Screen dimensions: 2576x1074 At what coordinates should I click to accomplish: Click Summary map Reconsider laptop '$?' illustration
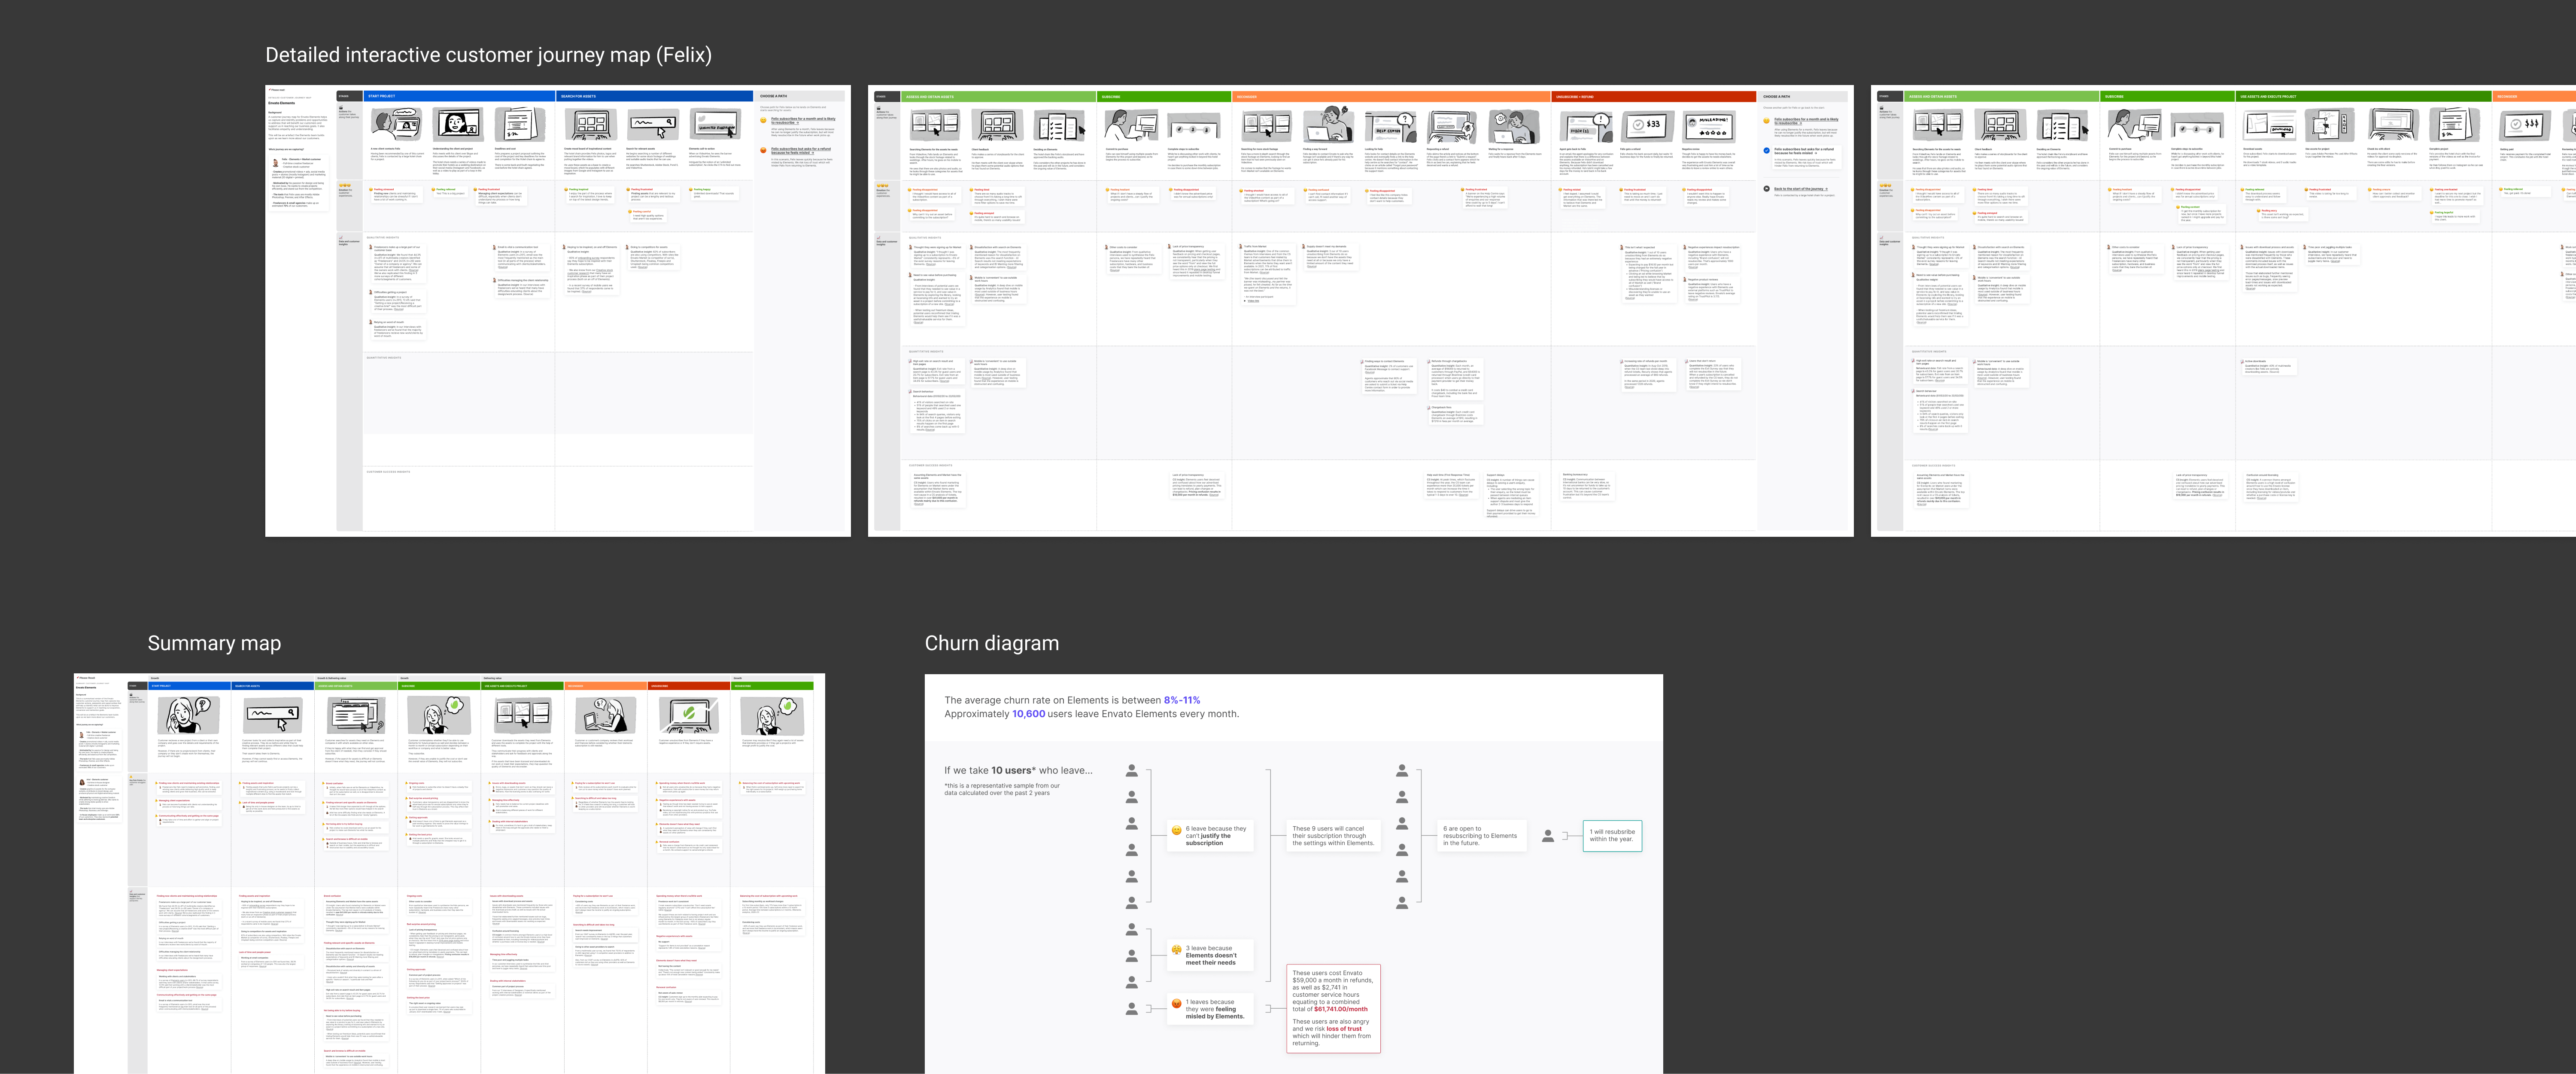click(606, 716)
